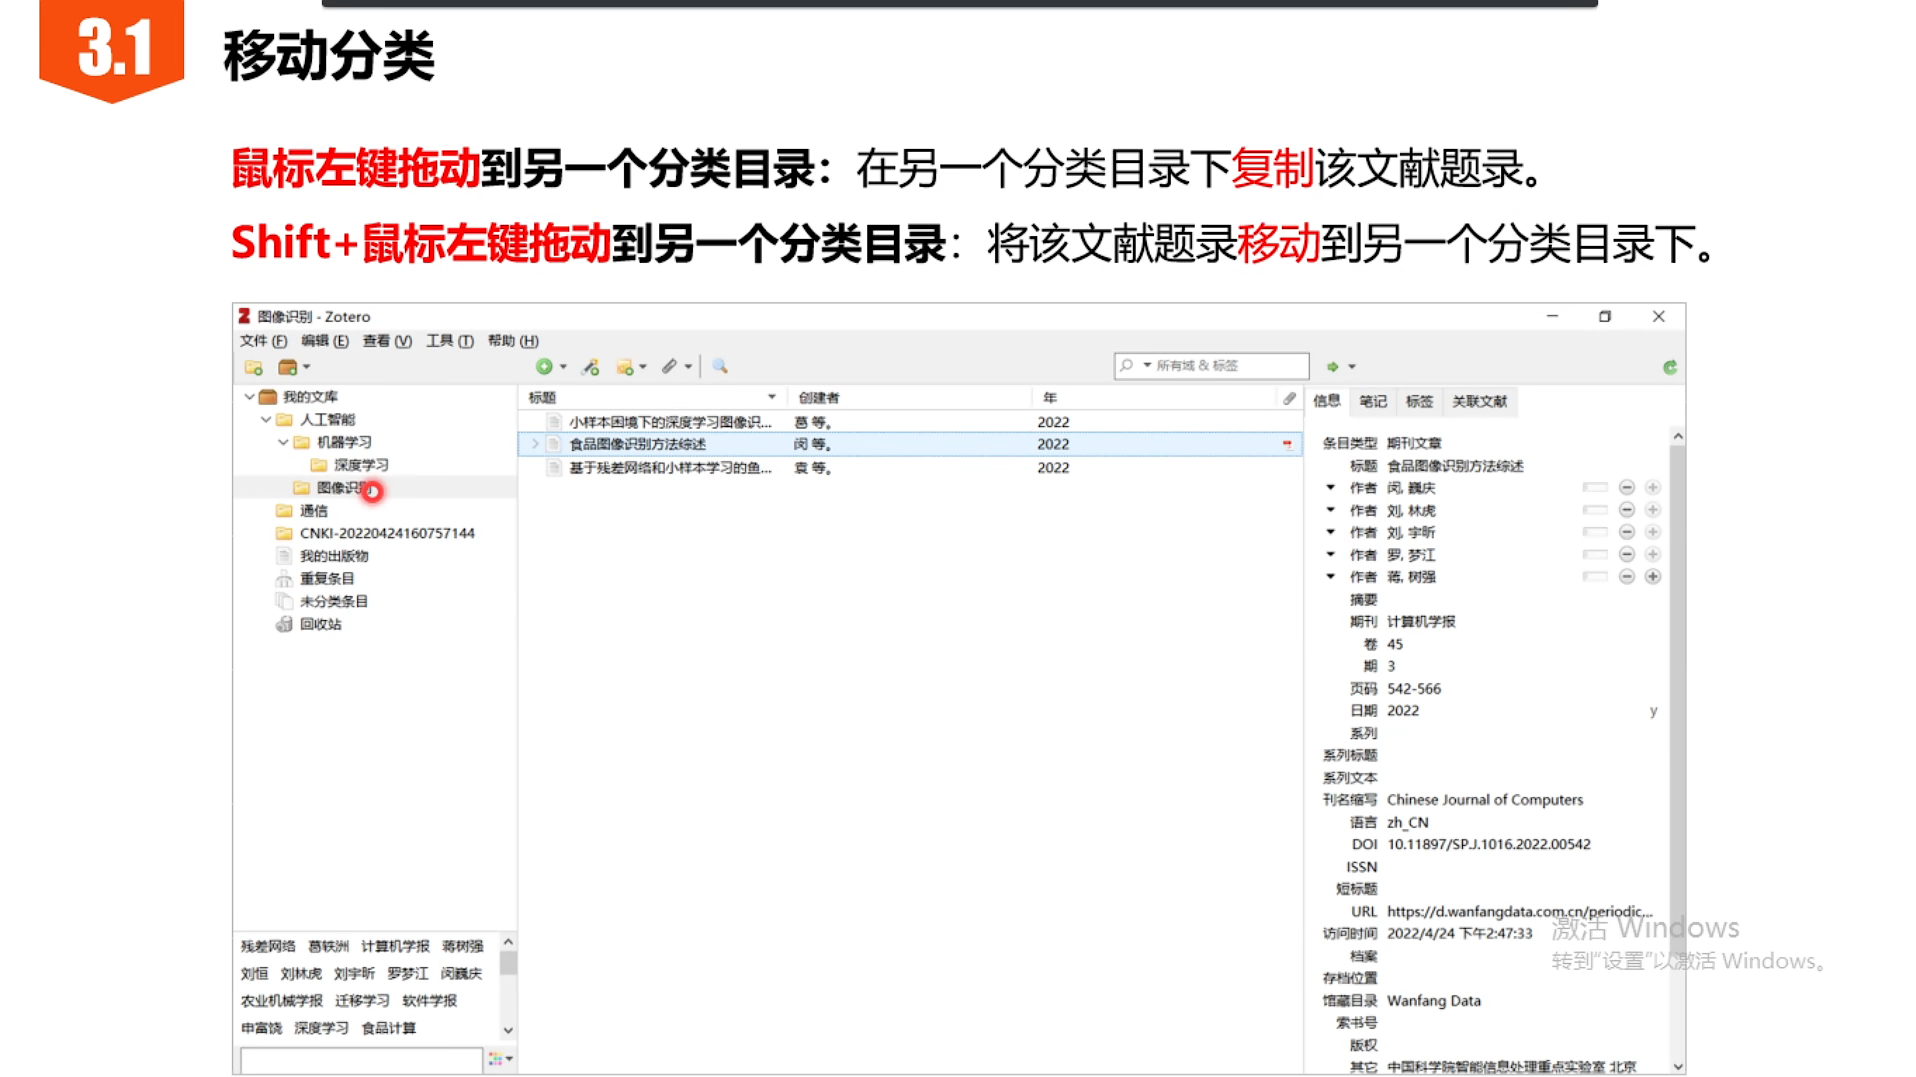Sort by attachments using the paperclip column header
This screenshot has height=1077, width=1916.
point(1288,397)
